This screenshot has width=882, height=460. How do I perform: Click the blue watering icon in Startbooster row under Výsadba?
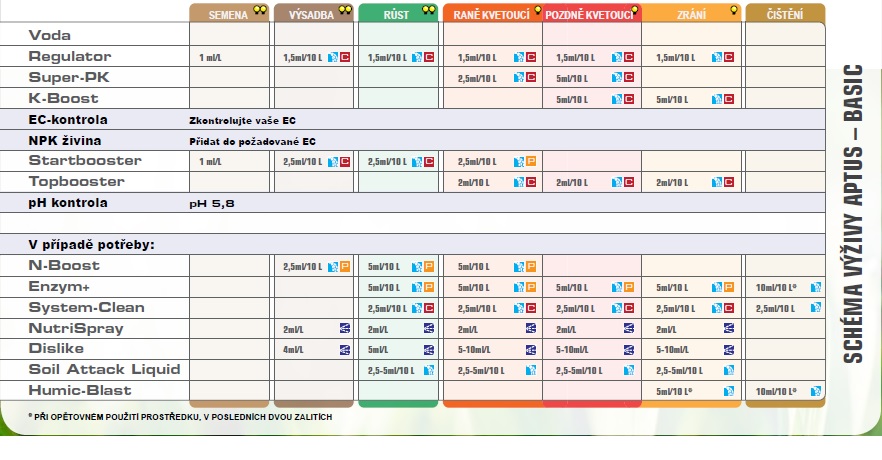333,161
